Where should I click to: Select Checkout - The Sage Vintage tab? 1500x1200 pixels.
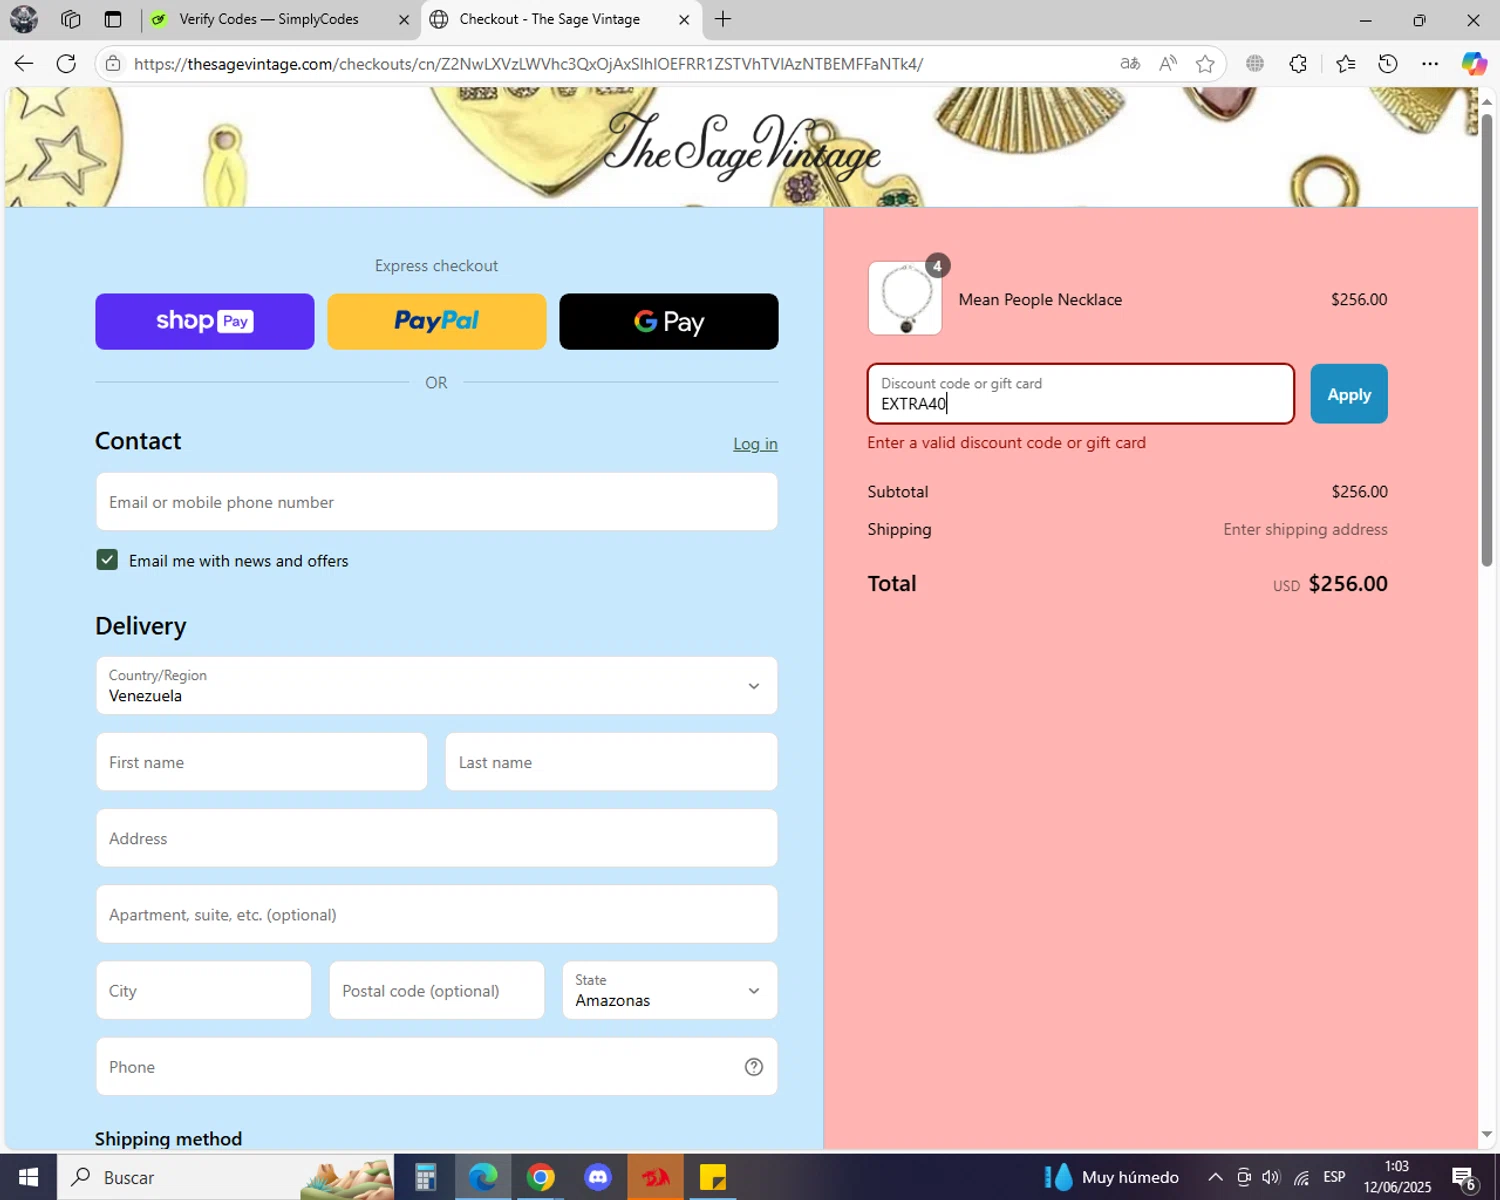549,19
